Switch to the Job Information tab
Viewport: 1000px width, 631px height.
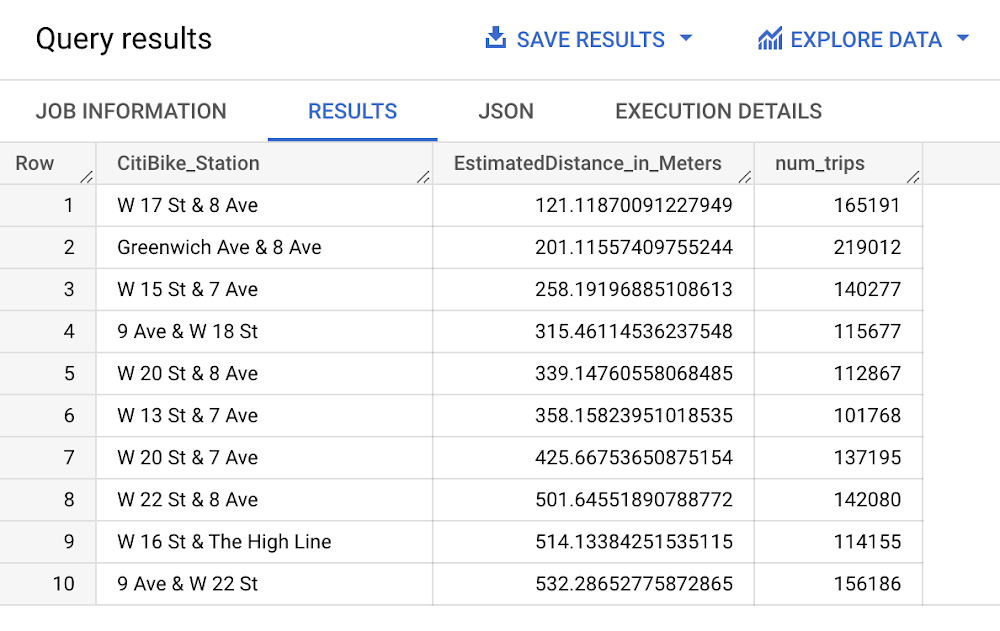[131, 111]
